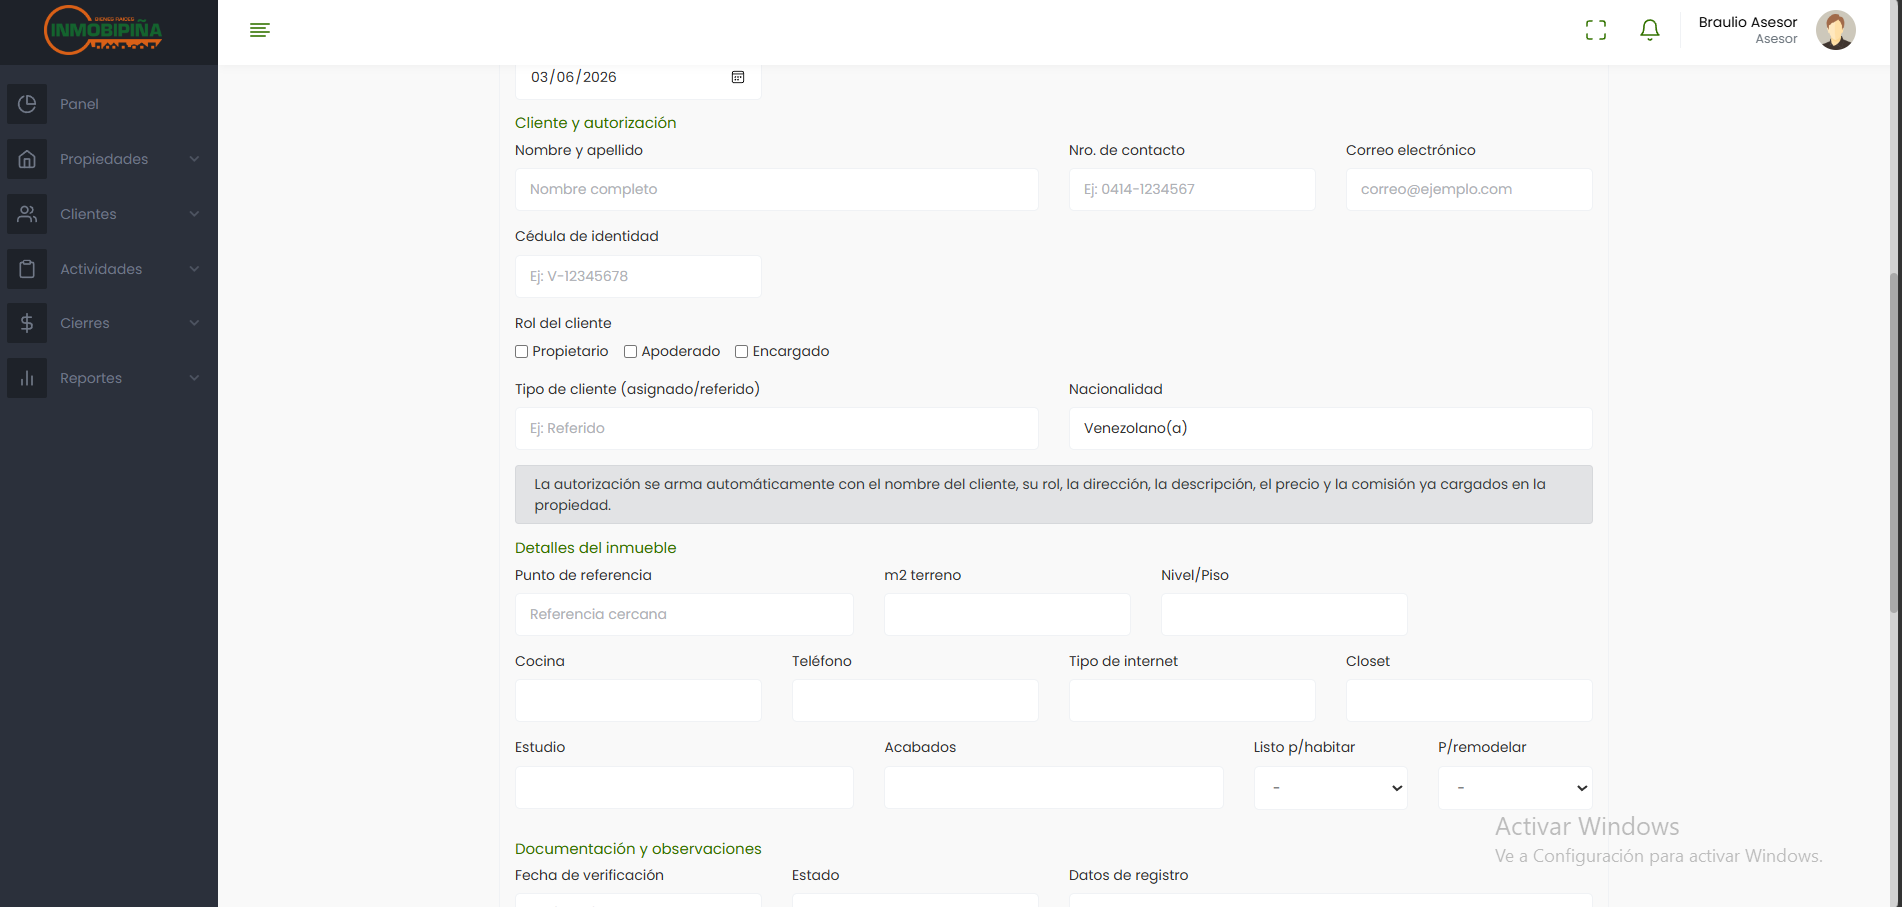Focus the Acabados field

(x=1054, y=788)
